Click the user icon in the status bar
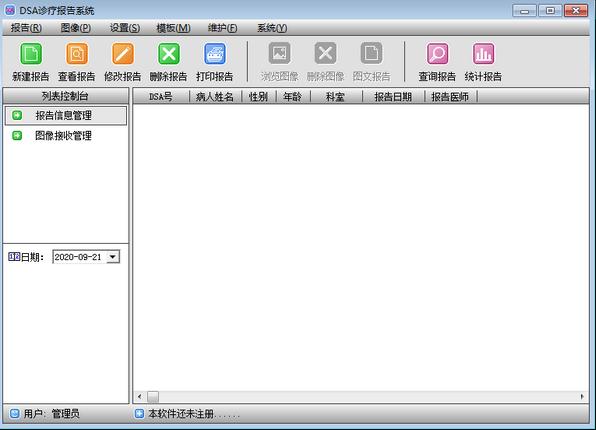596x430 pixels. click(x=14, y=413)
